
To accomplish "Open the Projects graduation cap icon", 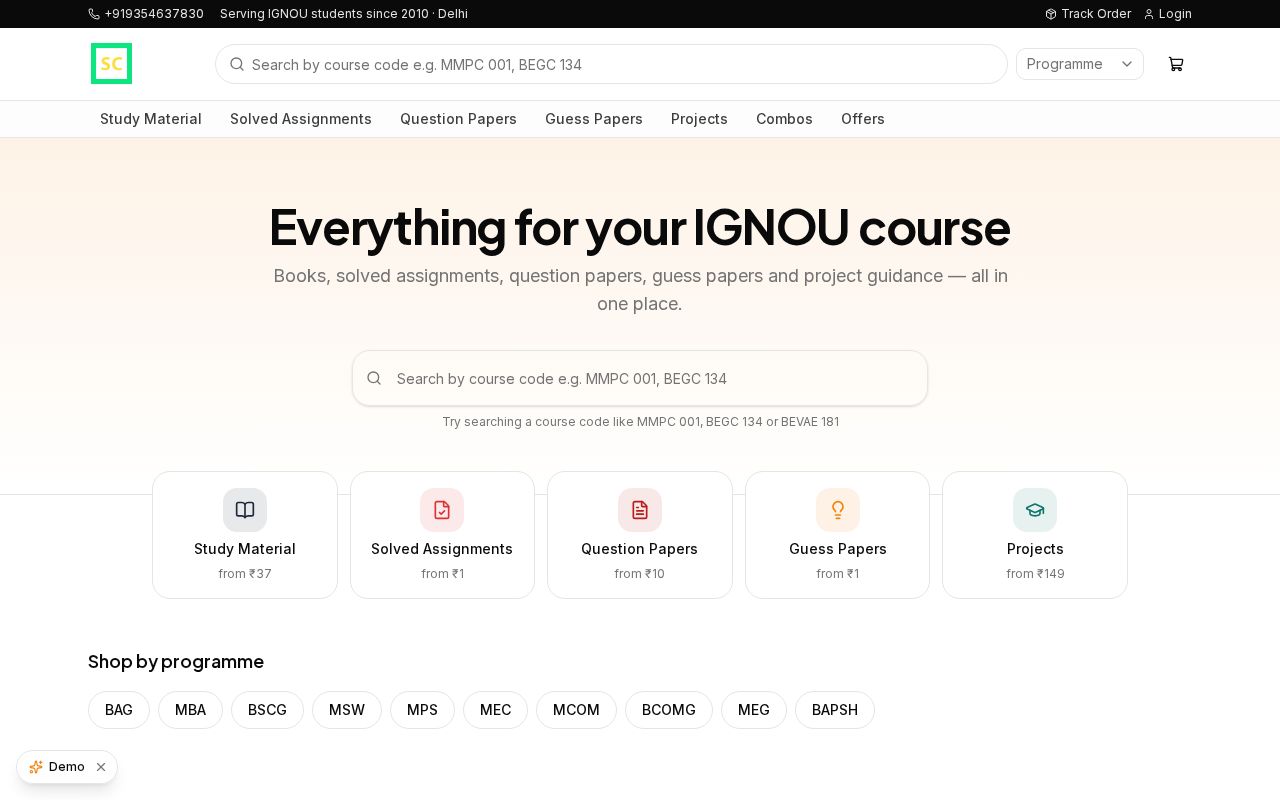I will (x=1035, y=510).
